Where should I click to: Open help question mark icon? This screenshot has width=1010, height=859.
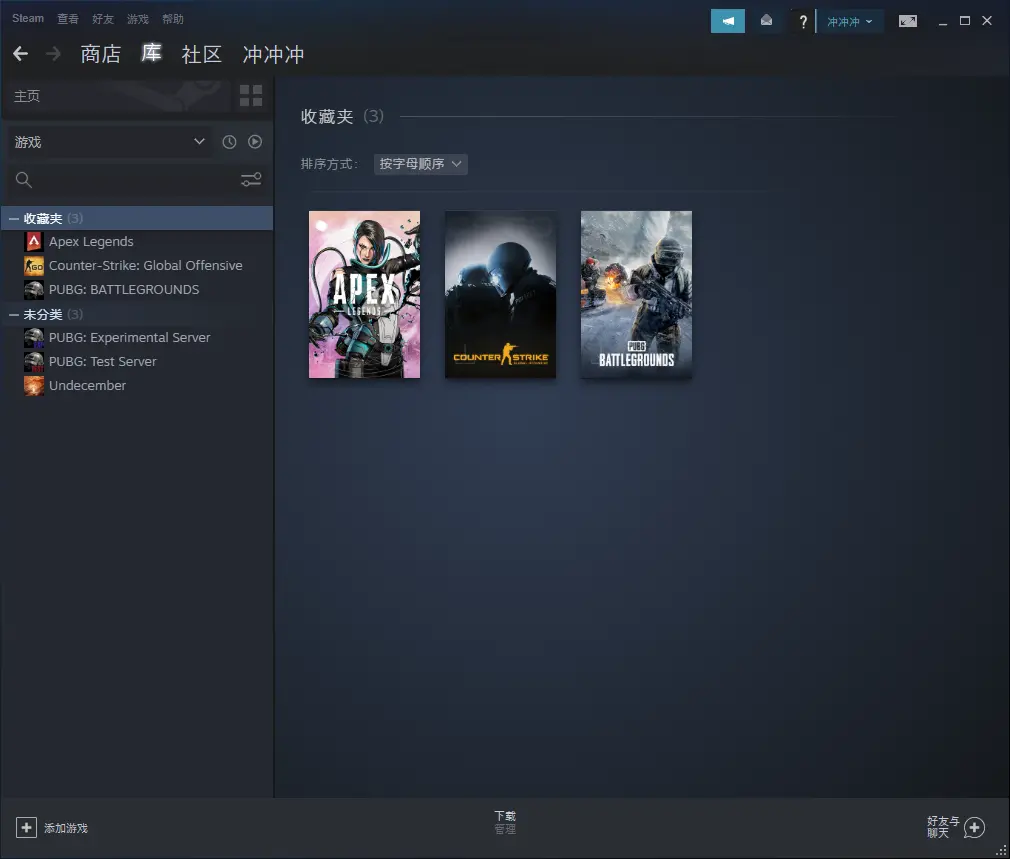click(x=803, y=22)
